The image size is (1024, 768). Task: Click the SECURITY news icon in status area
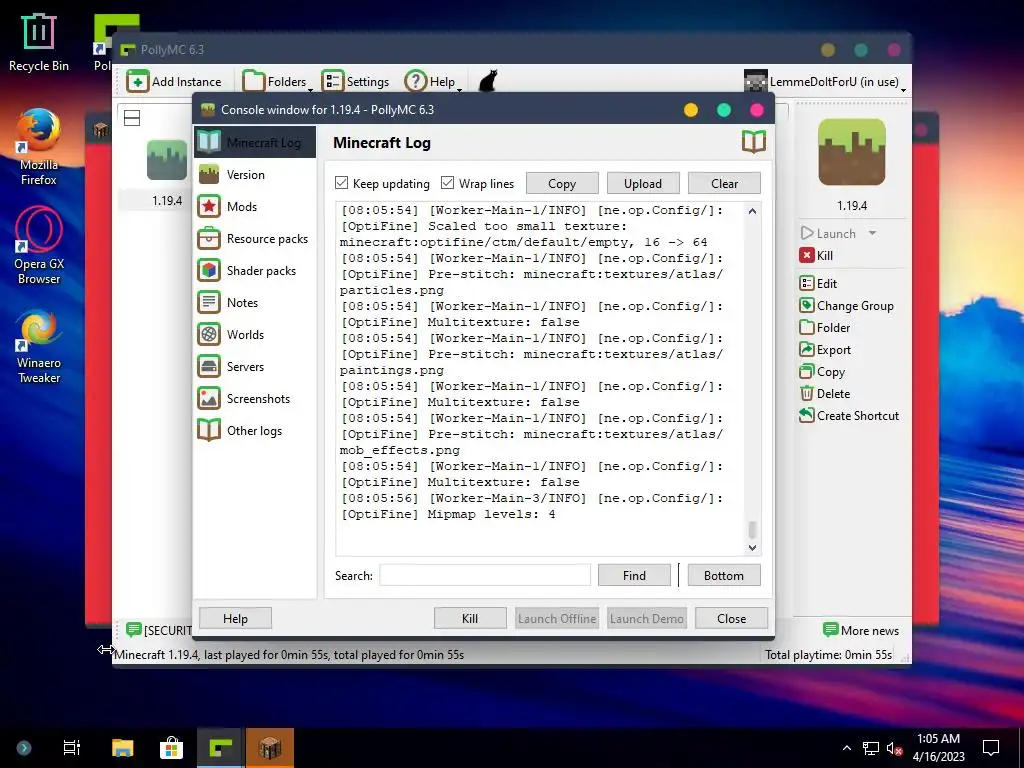[133, 630]
